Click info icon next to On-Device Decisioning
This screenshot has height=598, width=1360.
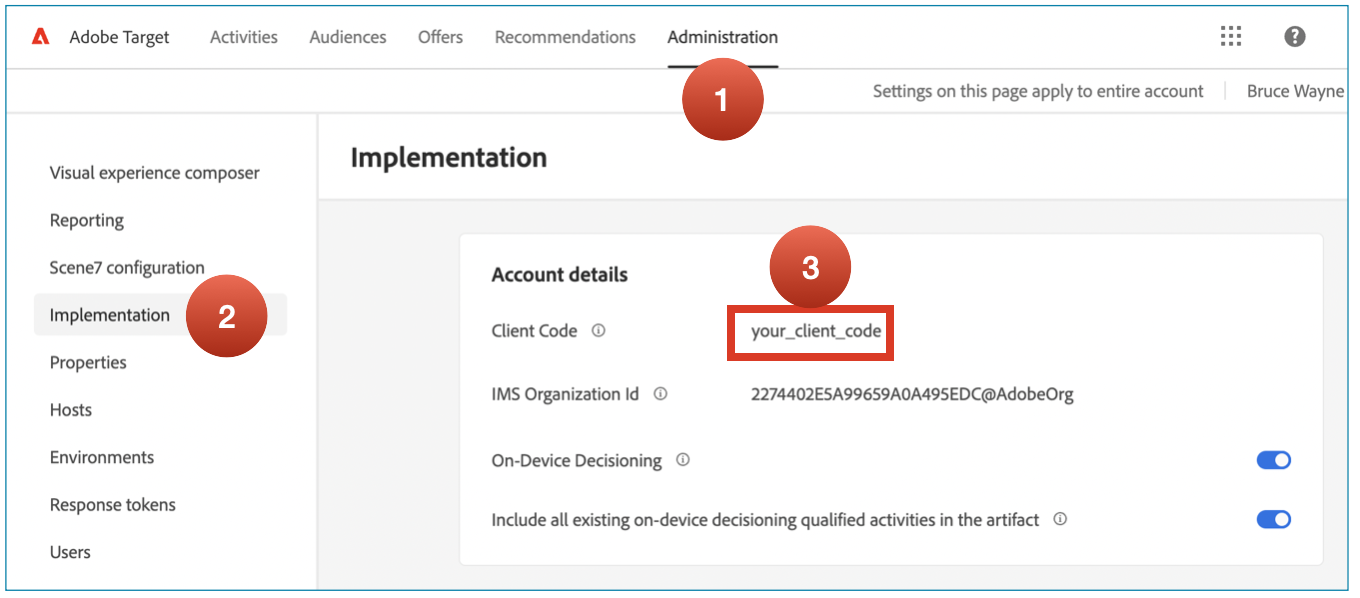[683, 460]
